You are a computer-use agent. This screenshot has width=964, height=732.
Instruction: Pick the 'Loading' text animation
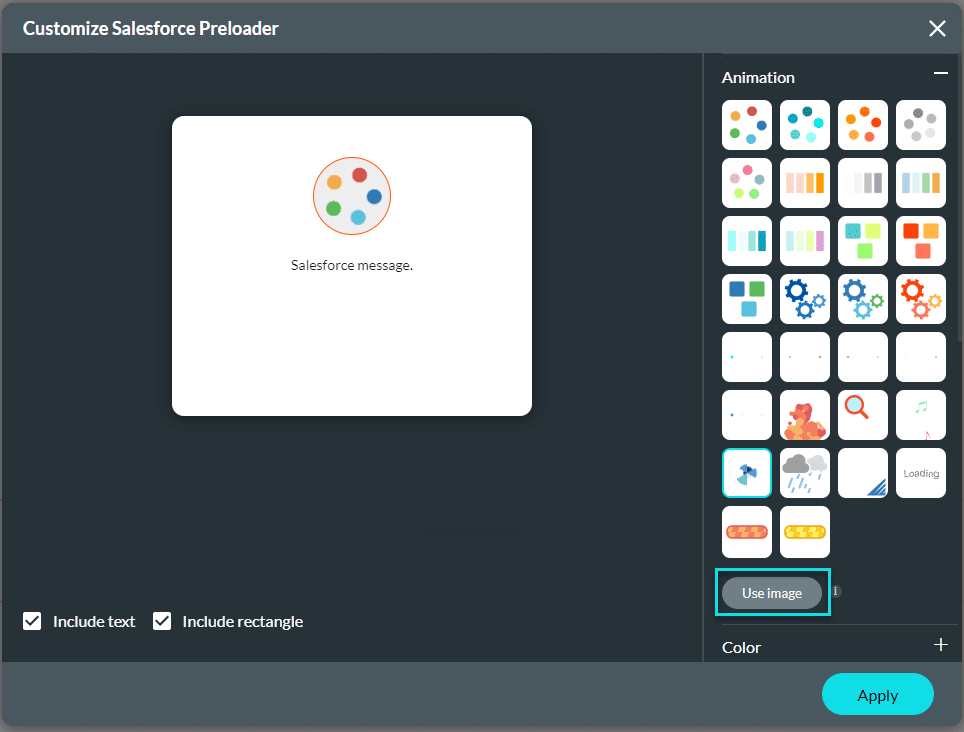(x=920, y=473)
